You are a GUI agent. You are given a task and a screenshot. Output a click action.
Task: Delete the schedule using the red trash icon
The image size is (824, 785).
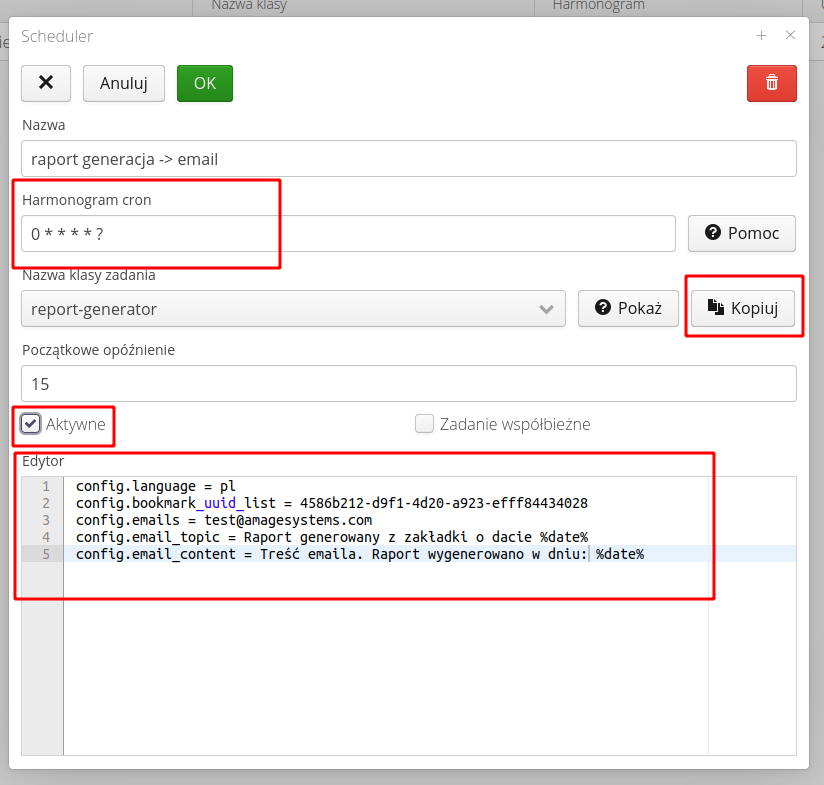[x=771, y=83]
